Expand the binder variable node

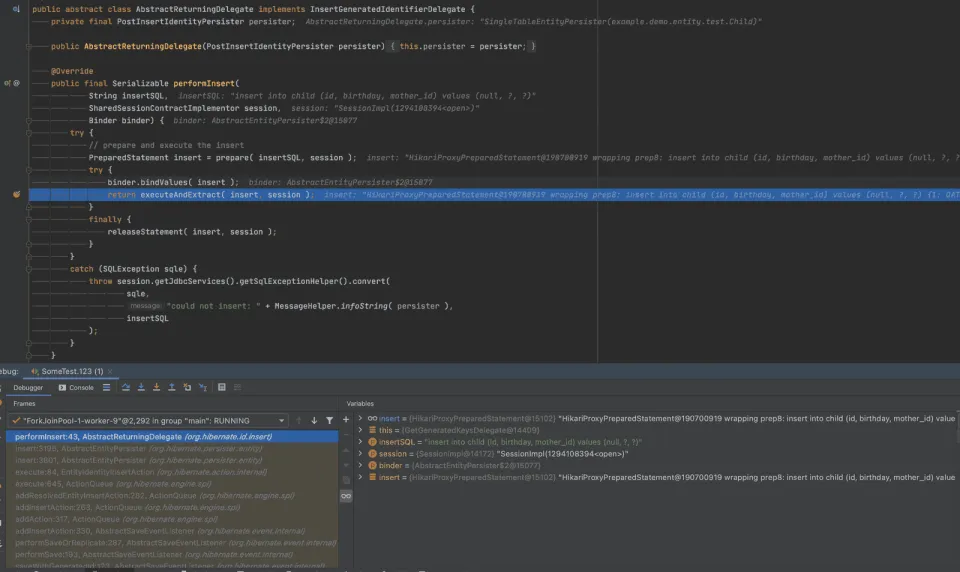click(x=360, y=465)
